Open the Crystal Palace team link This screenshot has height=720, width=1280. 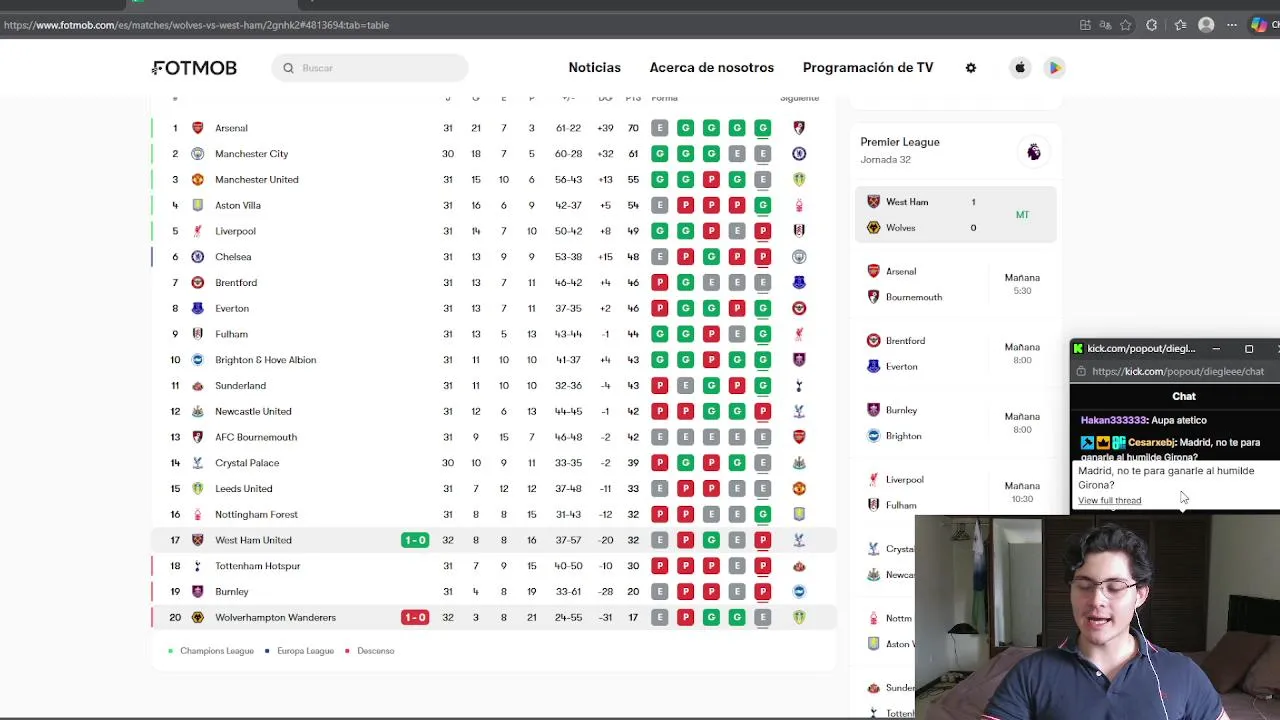(247, 463)
